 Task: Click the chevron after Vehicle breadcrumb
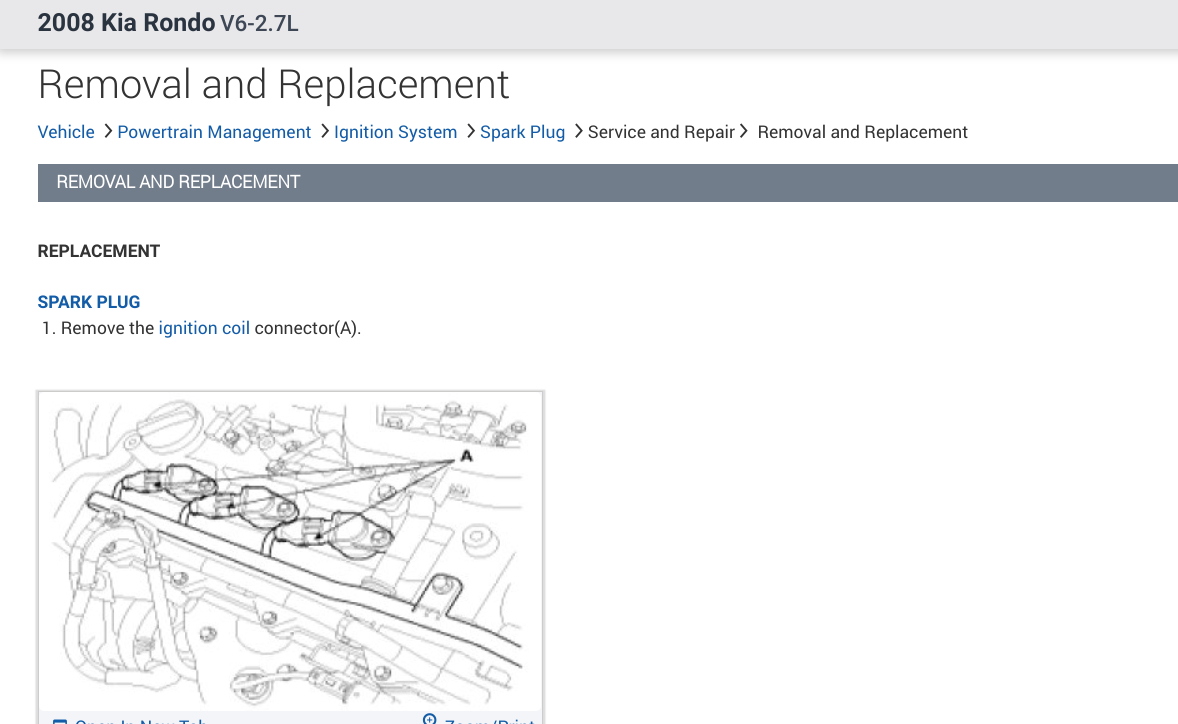[x=107, y=131]
